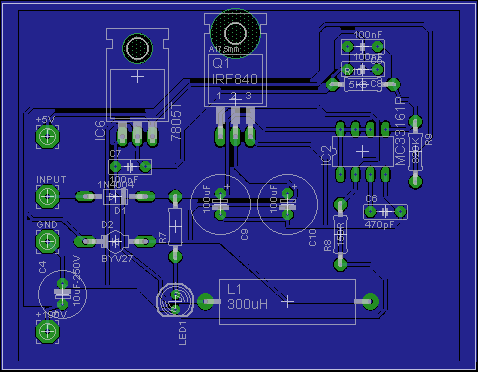478x372 pixels.
Task: Click the R9 bottom pad
Action: click(x=415, y=181)
